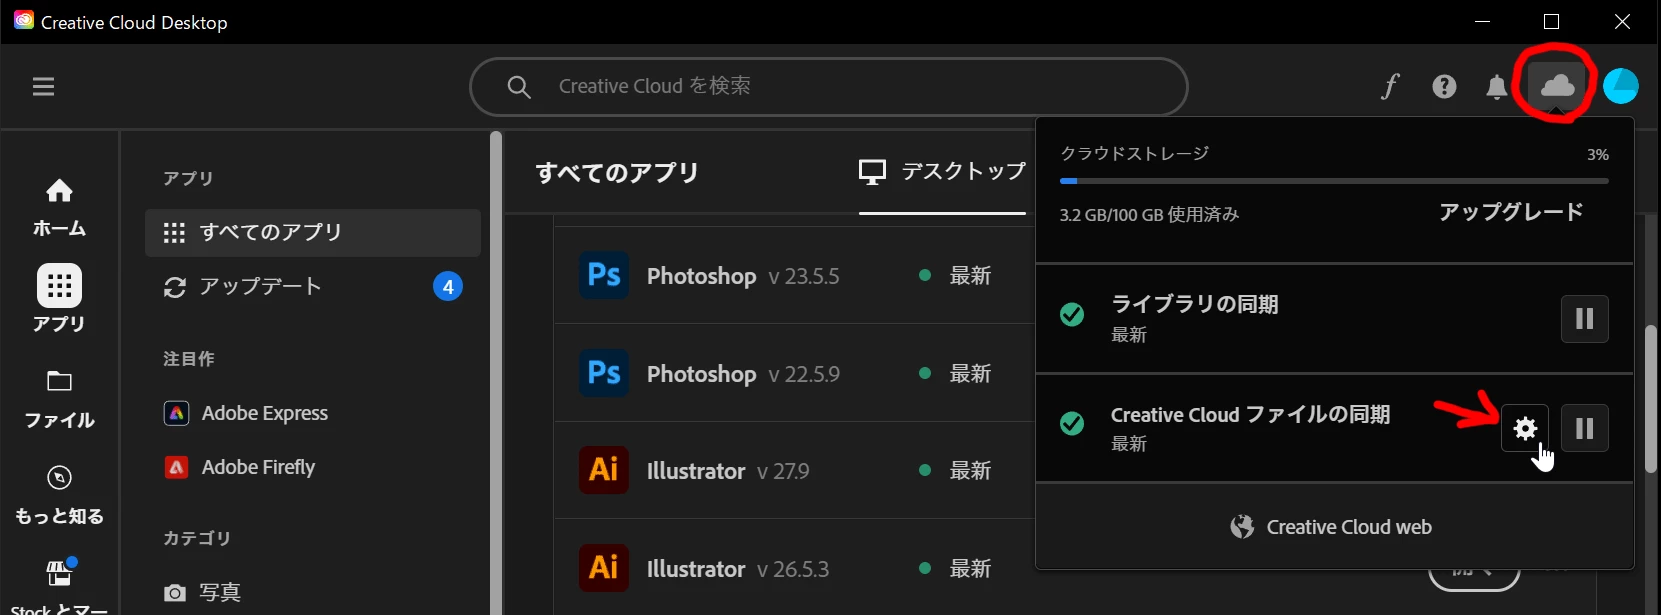This screenshot has width=1661, height=615.
Task: Select すべてのアプリ in the side menu
Action: [x=313, y=232]
